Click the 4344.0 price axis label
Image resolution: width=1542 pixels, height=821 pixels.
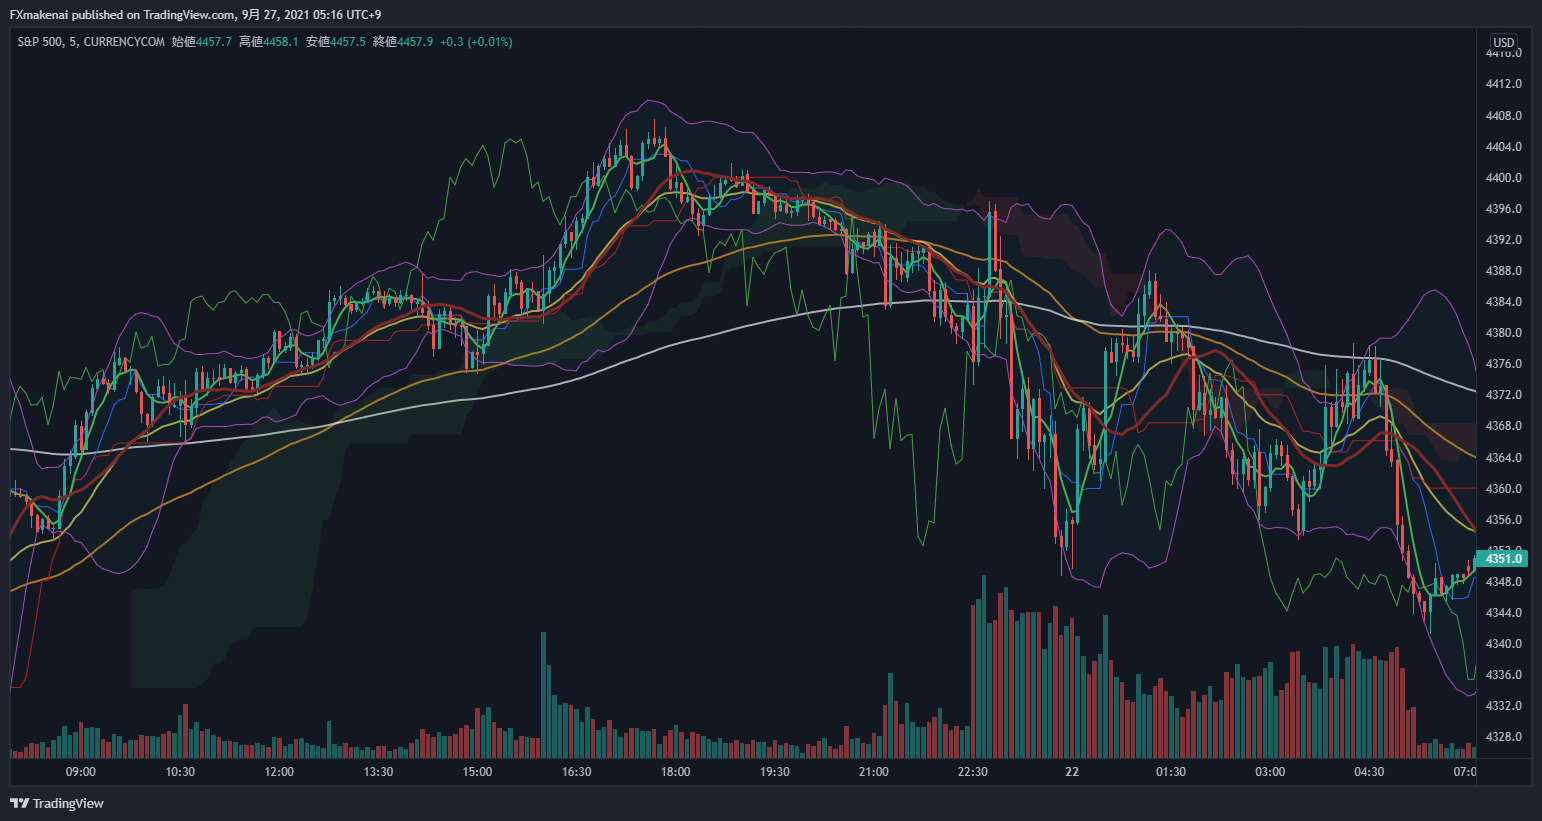[1503, 613]
